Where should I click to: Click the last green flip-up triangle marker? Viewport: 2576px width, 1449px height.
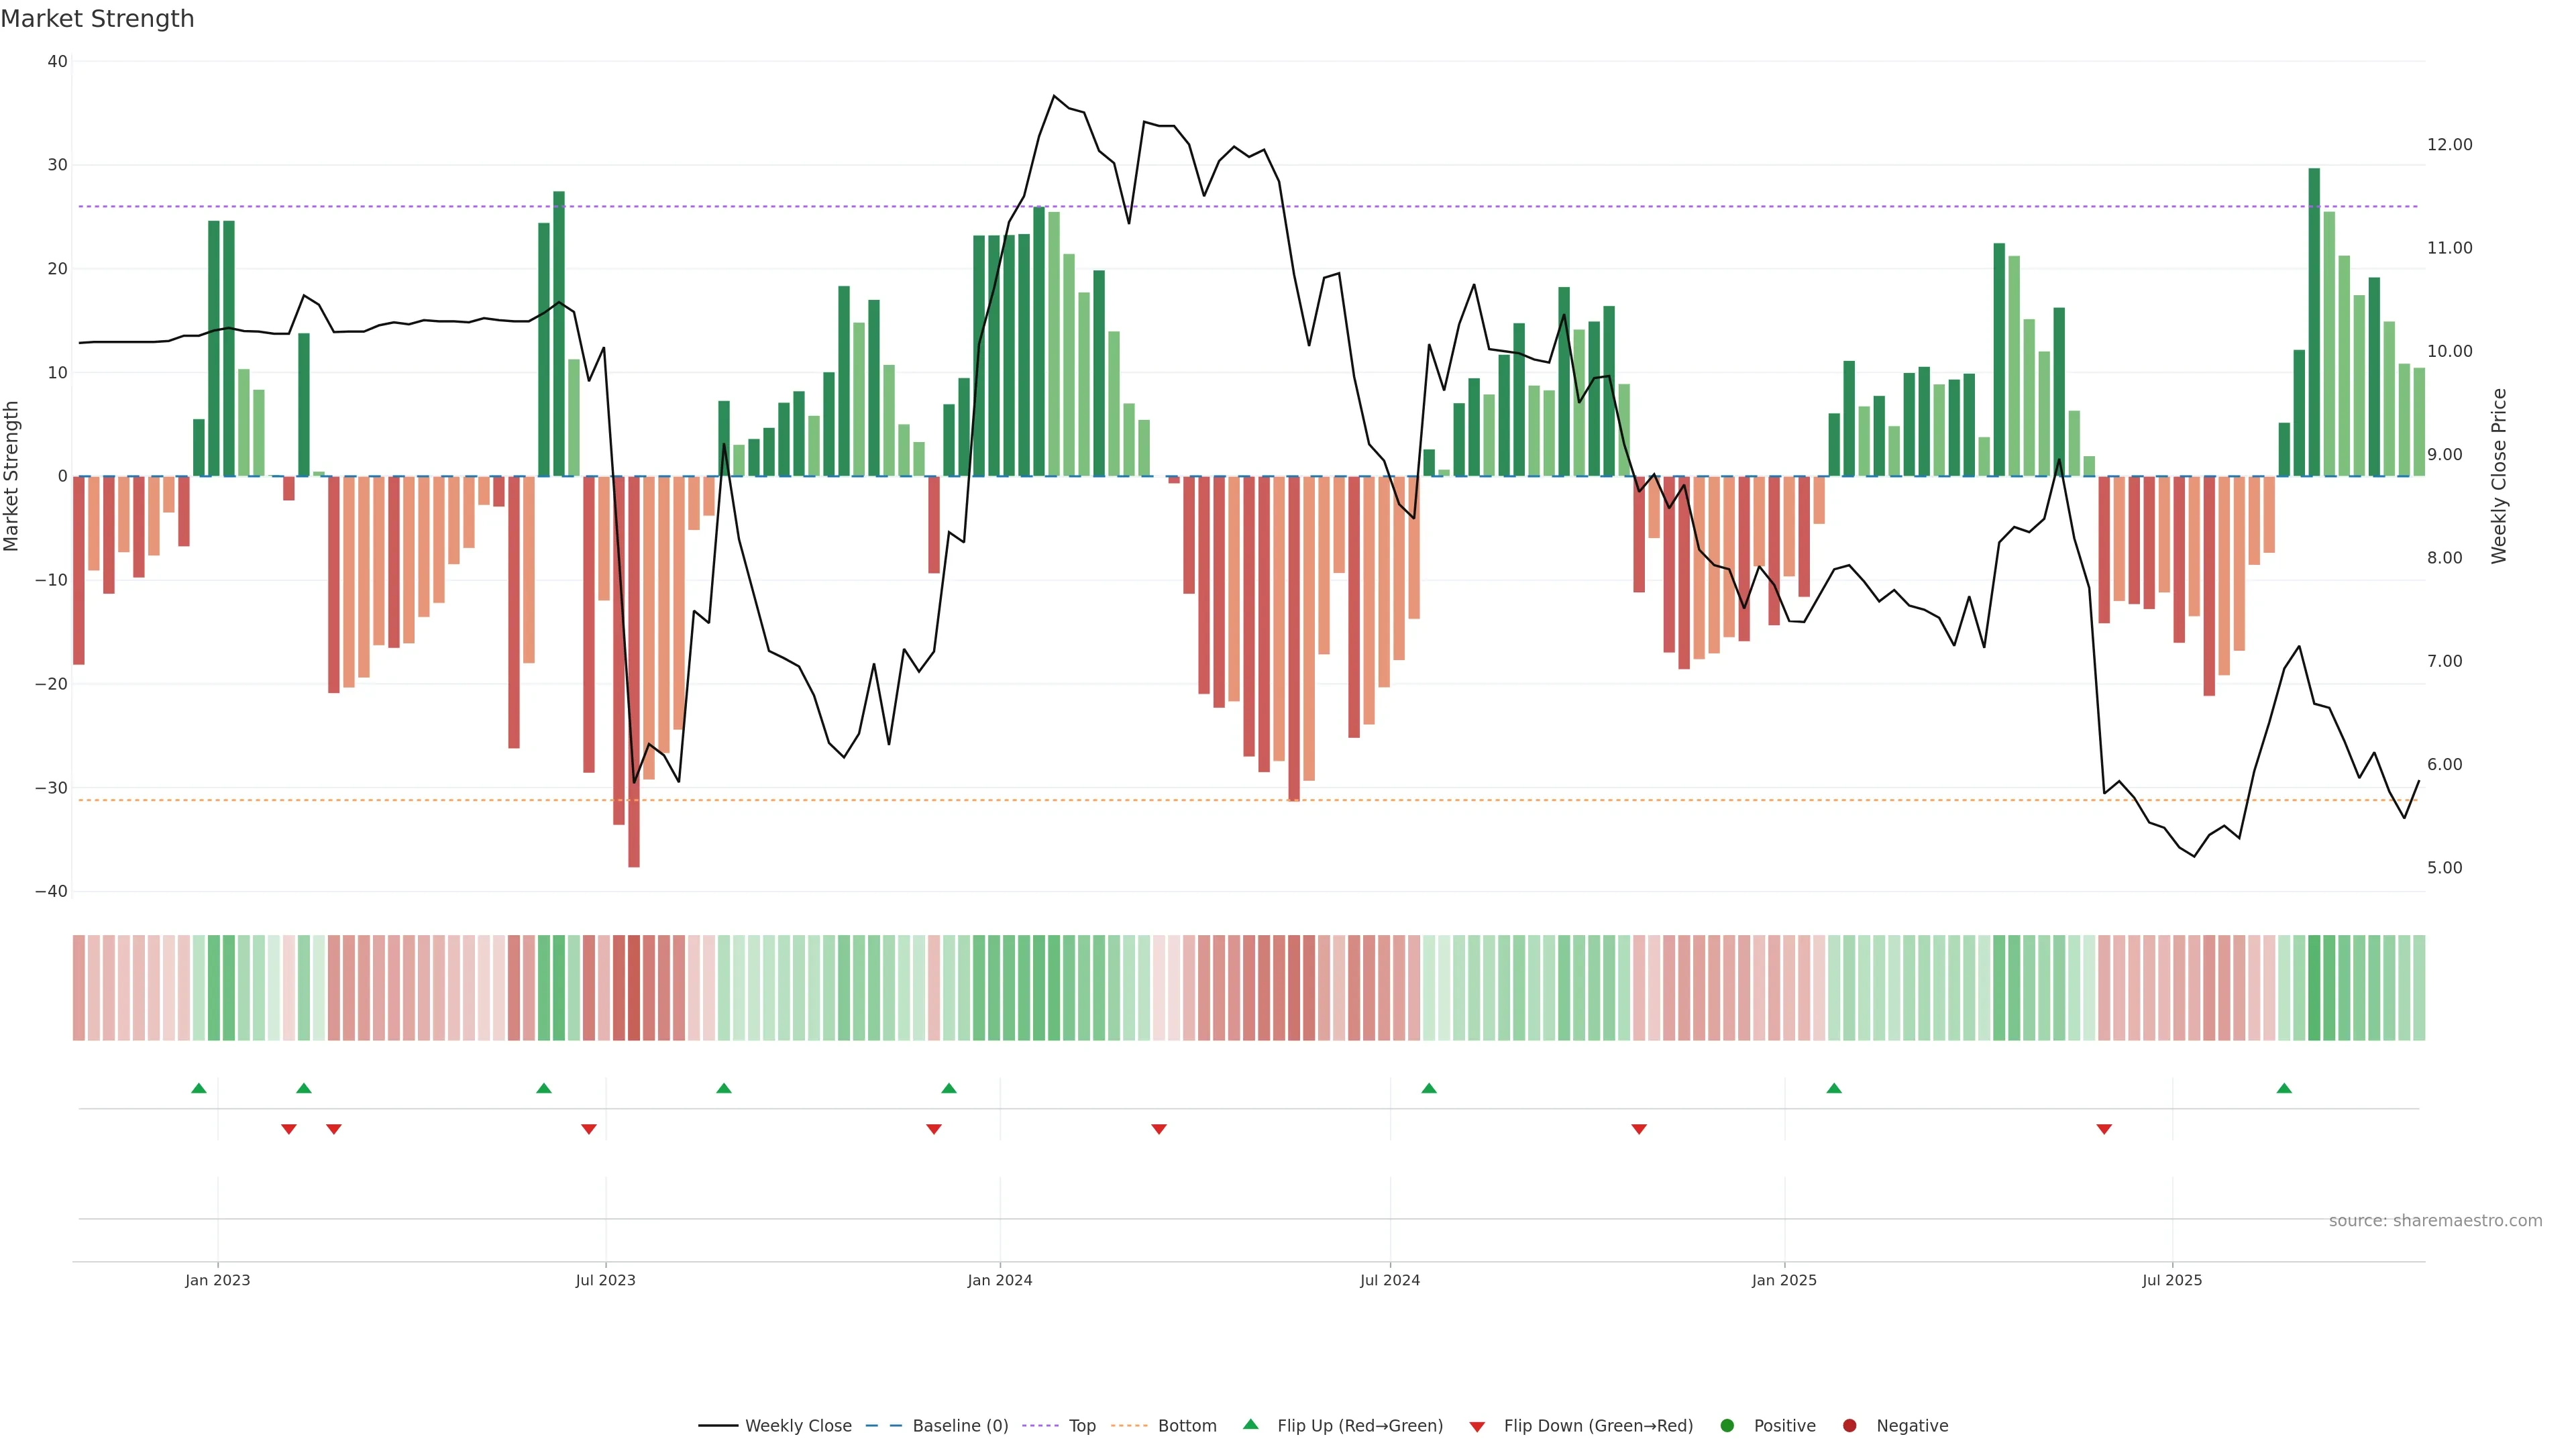pyautogui.click(x=2284, y=1088)
